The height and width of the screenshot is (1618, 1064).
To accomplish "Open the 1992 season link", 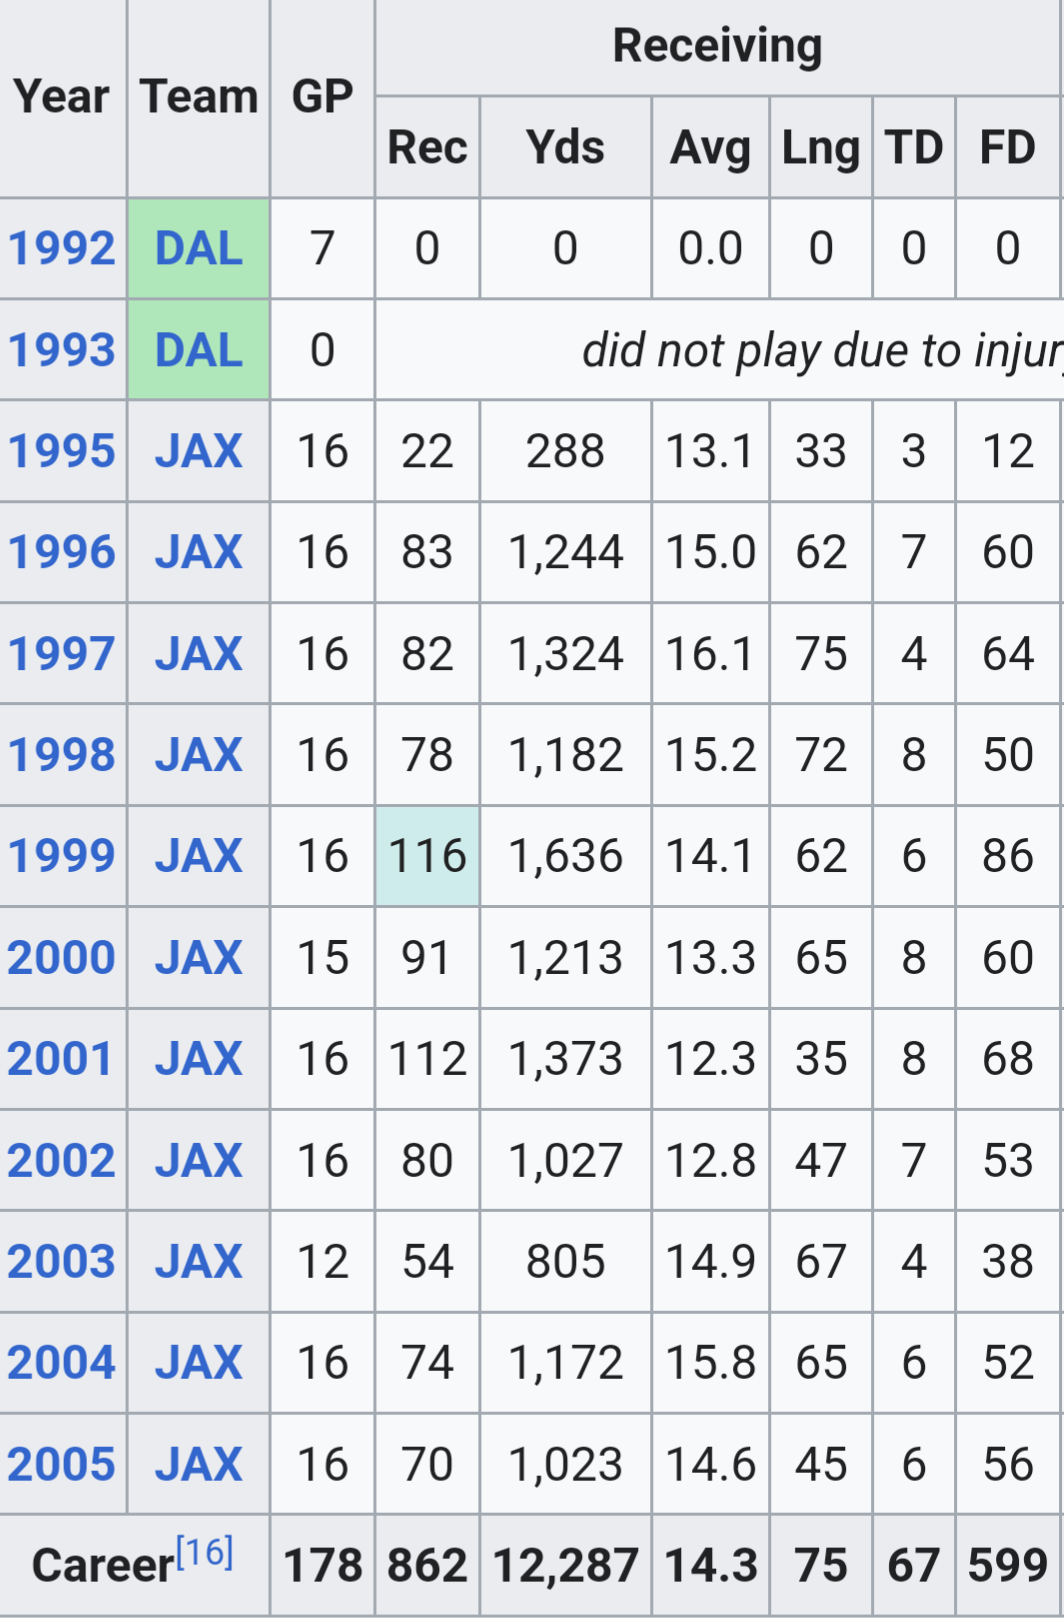I will tap(62, 249).
